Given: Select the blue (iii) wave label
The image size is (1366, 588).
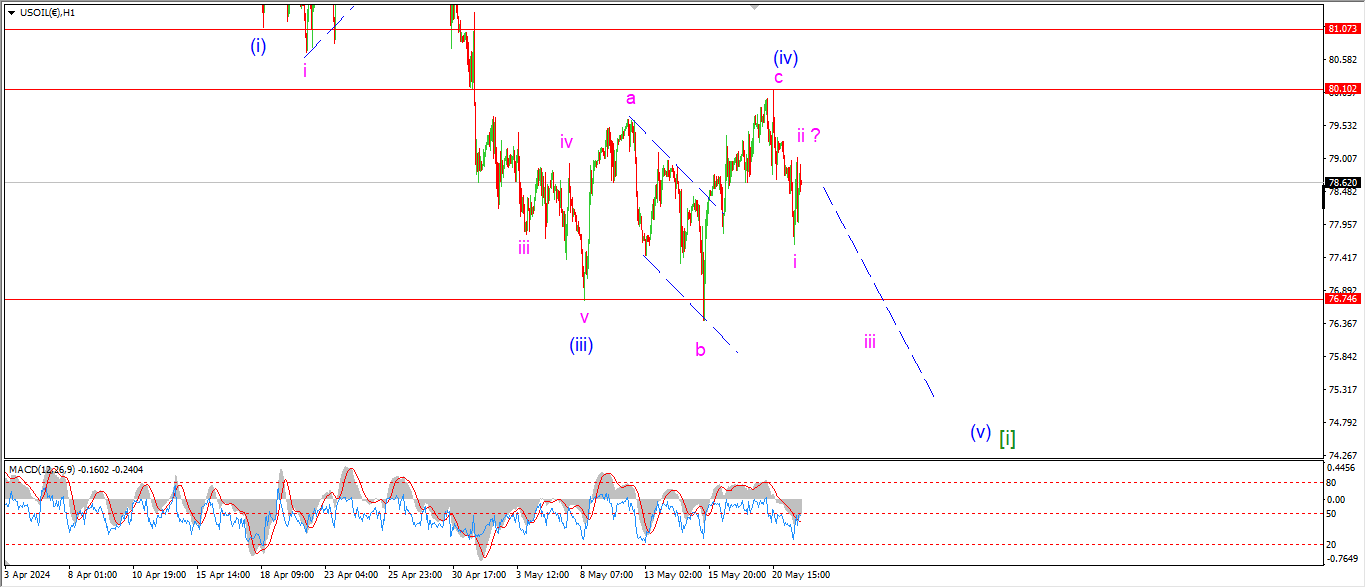Looking at the screenshot, I should click(x=582, y=345).
